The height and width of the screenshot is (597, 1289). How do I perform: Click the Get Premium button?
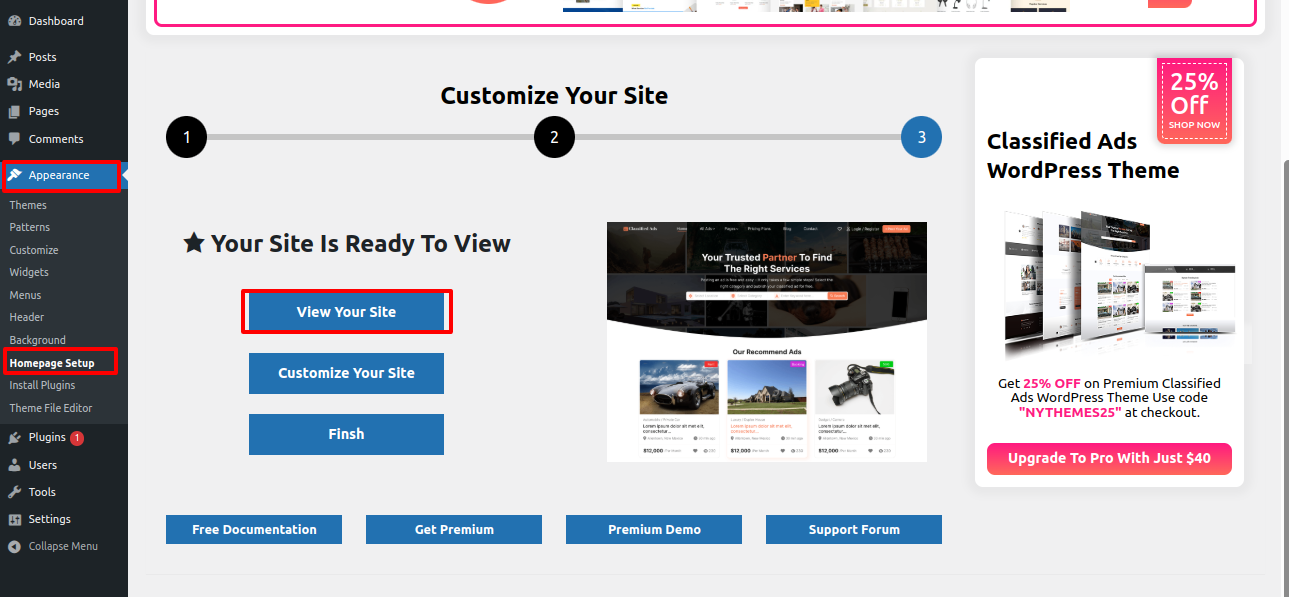(x=454, y=530)
